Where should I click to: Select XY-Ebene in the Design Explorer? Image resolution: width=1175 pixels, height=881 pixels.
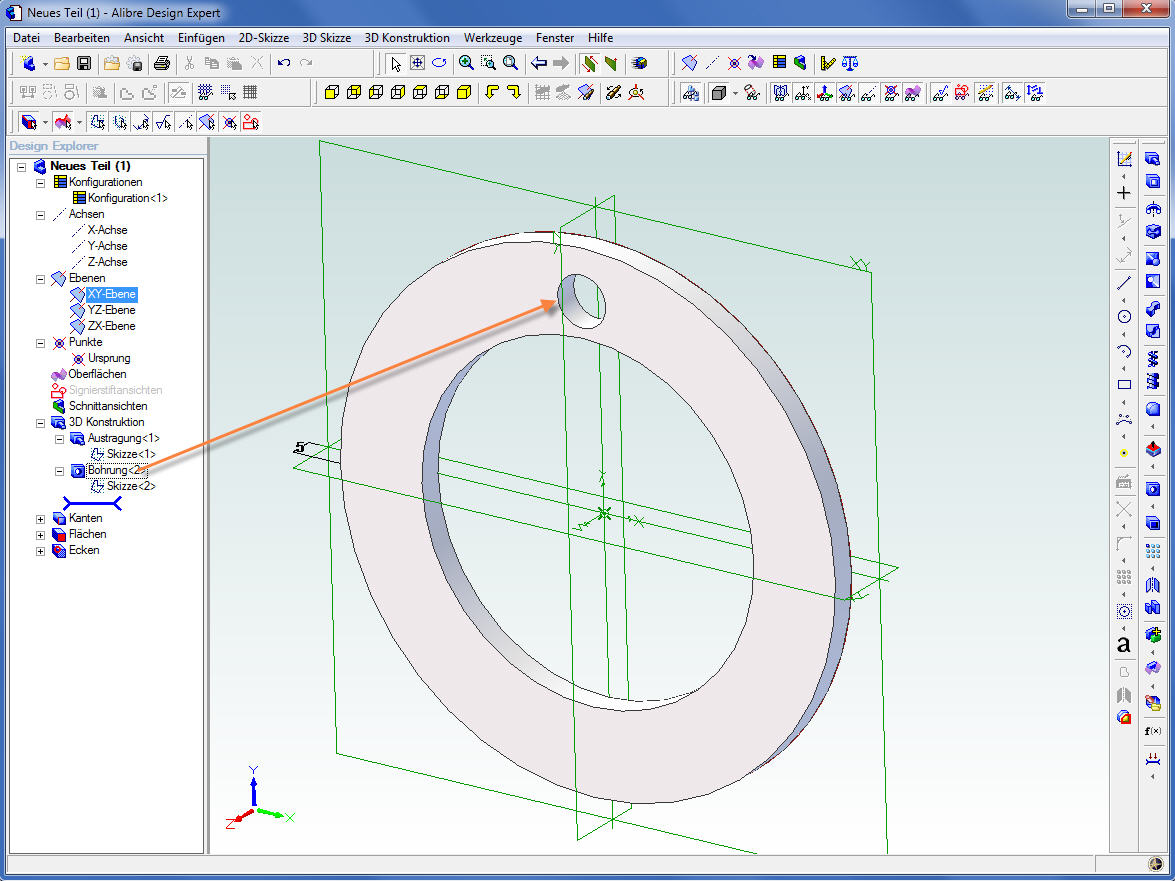click(112, 294)
